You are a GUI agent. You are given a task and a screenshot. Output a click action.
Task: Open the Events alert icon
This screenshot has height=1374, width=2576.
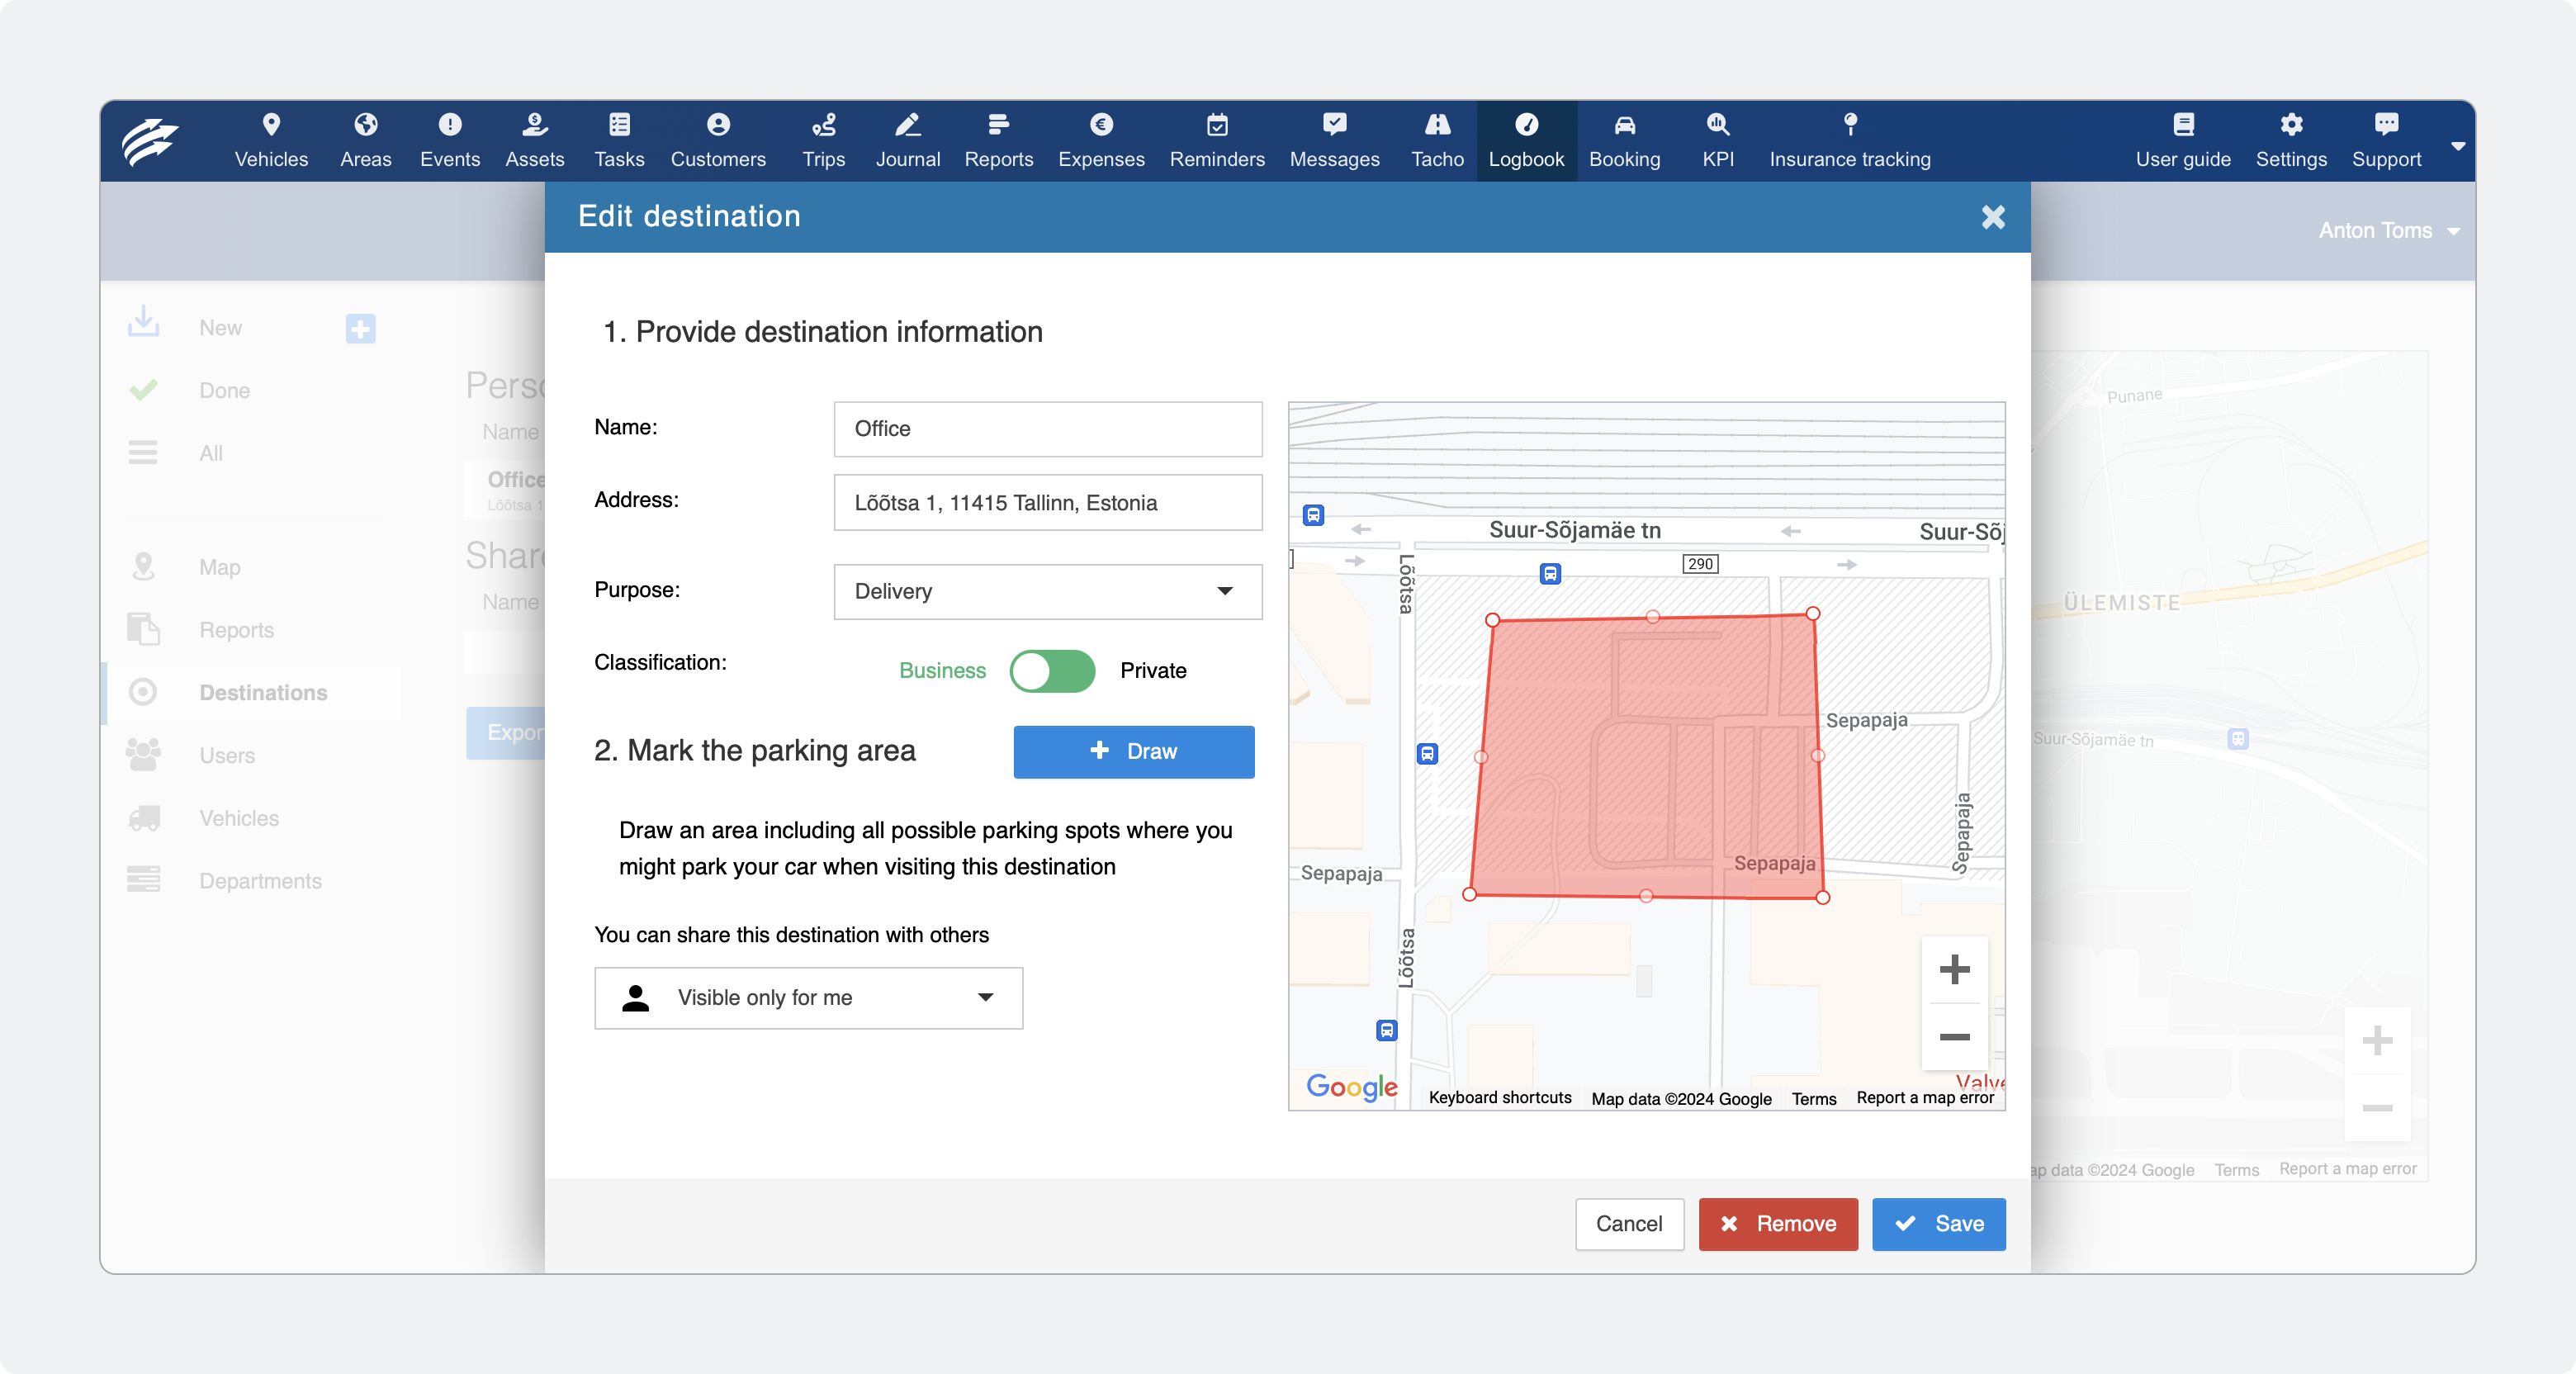[x=450, y=125]
